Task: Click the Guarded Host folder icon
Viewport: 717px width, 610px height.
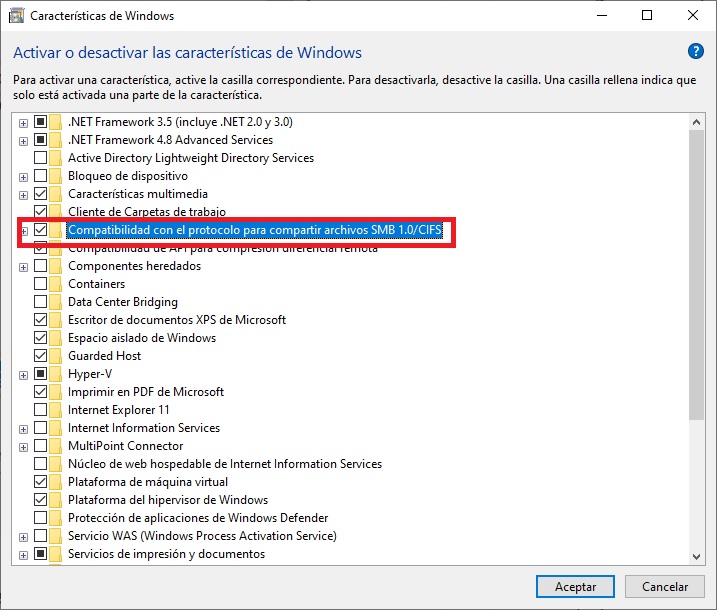Action: [x=56, y=356]
